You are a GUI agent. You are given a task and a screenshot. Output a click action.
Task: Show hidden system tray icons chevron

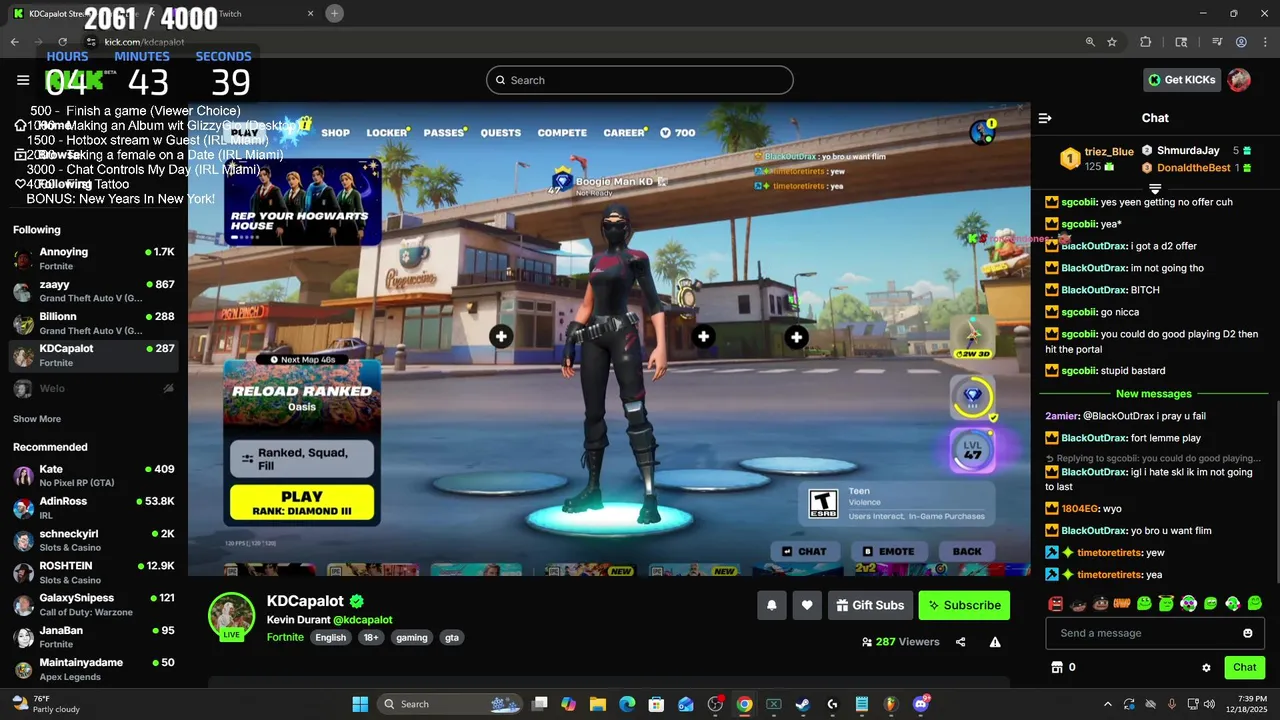(1107, 704)
